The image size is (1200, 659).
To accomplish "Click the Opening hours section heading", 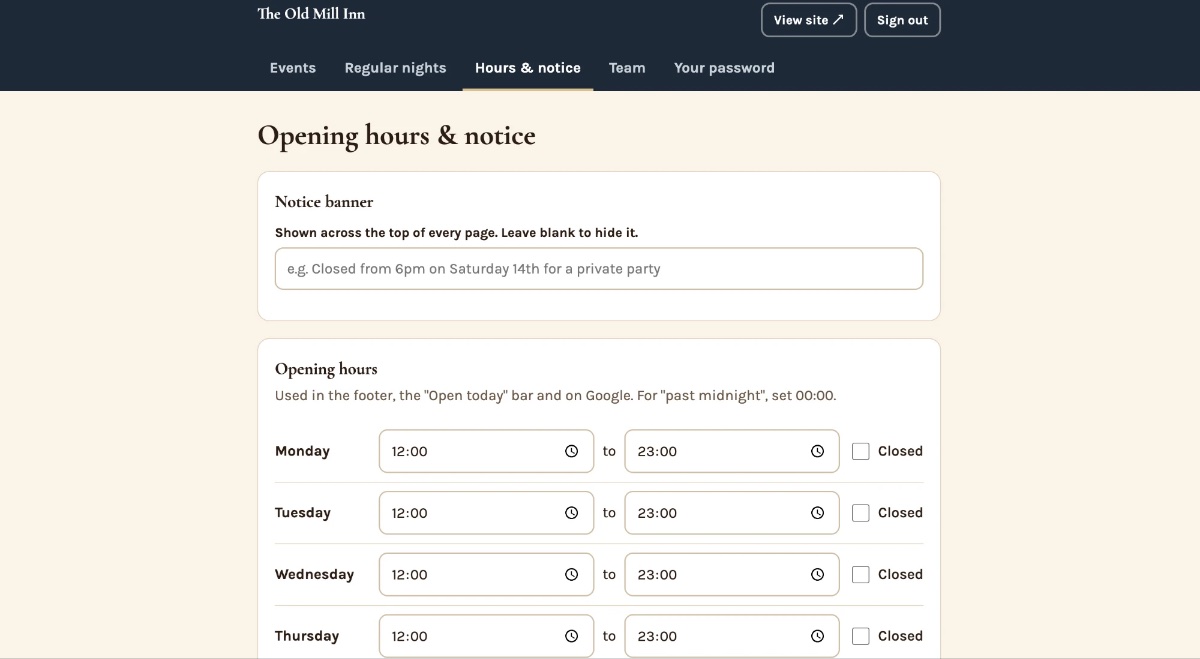I will click(326, 369).
